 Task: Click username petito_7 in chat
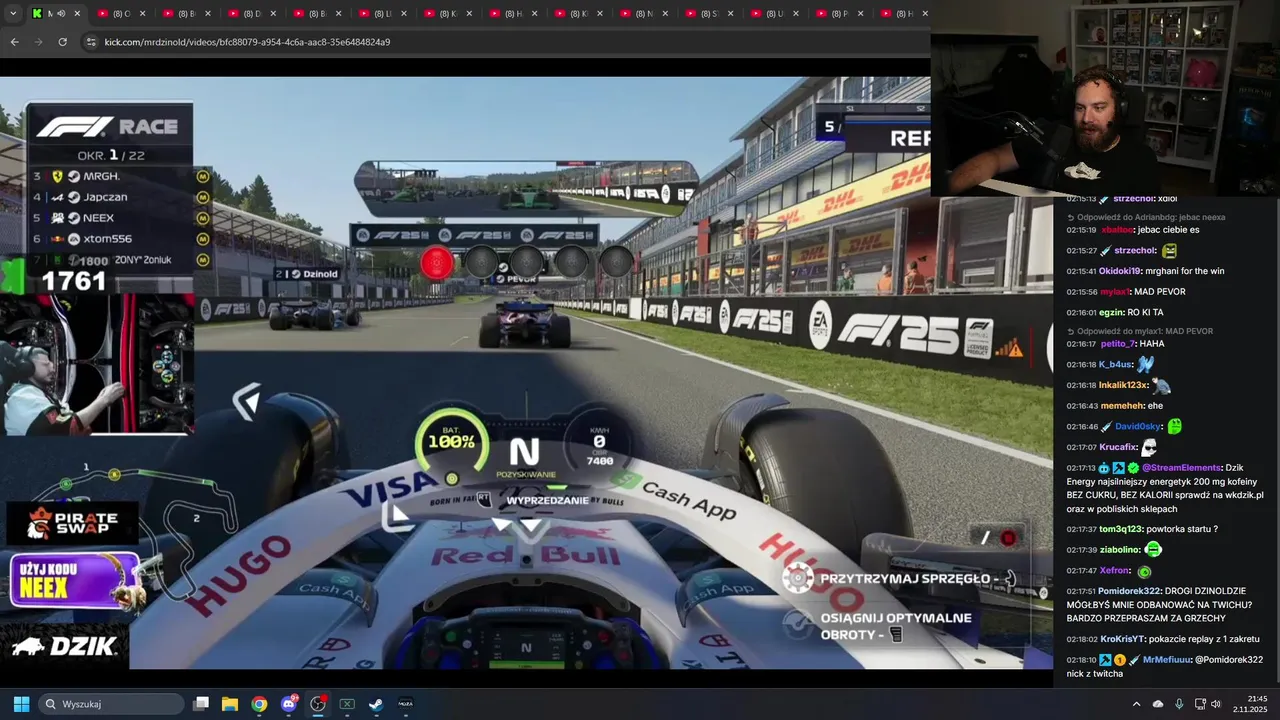(1117, 344)
